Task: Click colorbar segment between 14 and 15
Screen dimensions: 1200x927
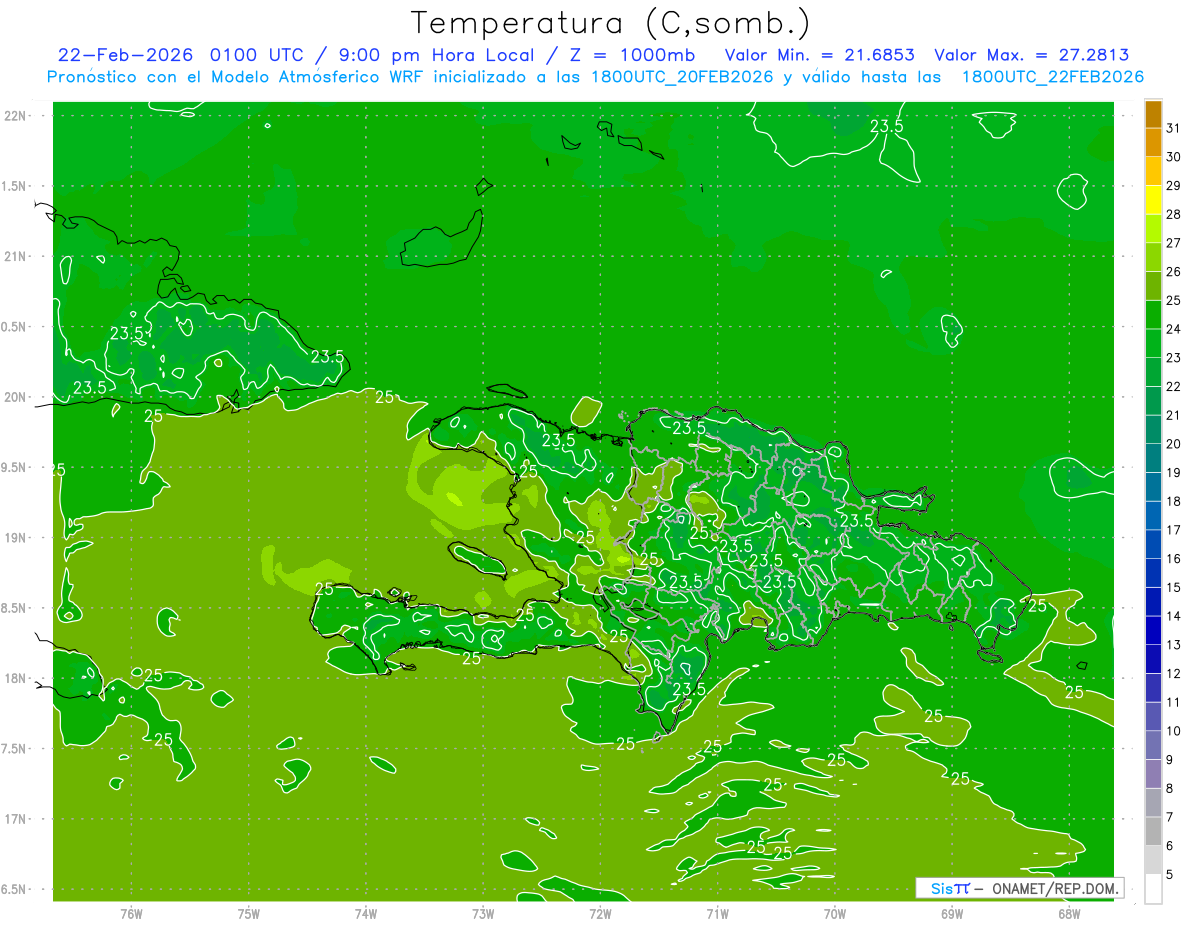Action: [x=1153, y=601]
